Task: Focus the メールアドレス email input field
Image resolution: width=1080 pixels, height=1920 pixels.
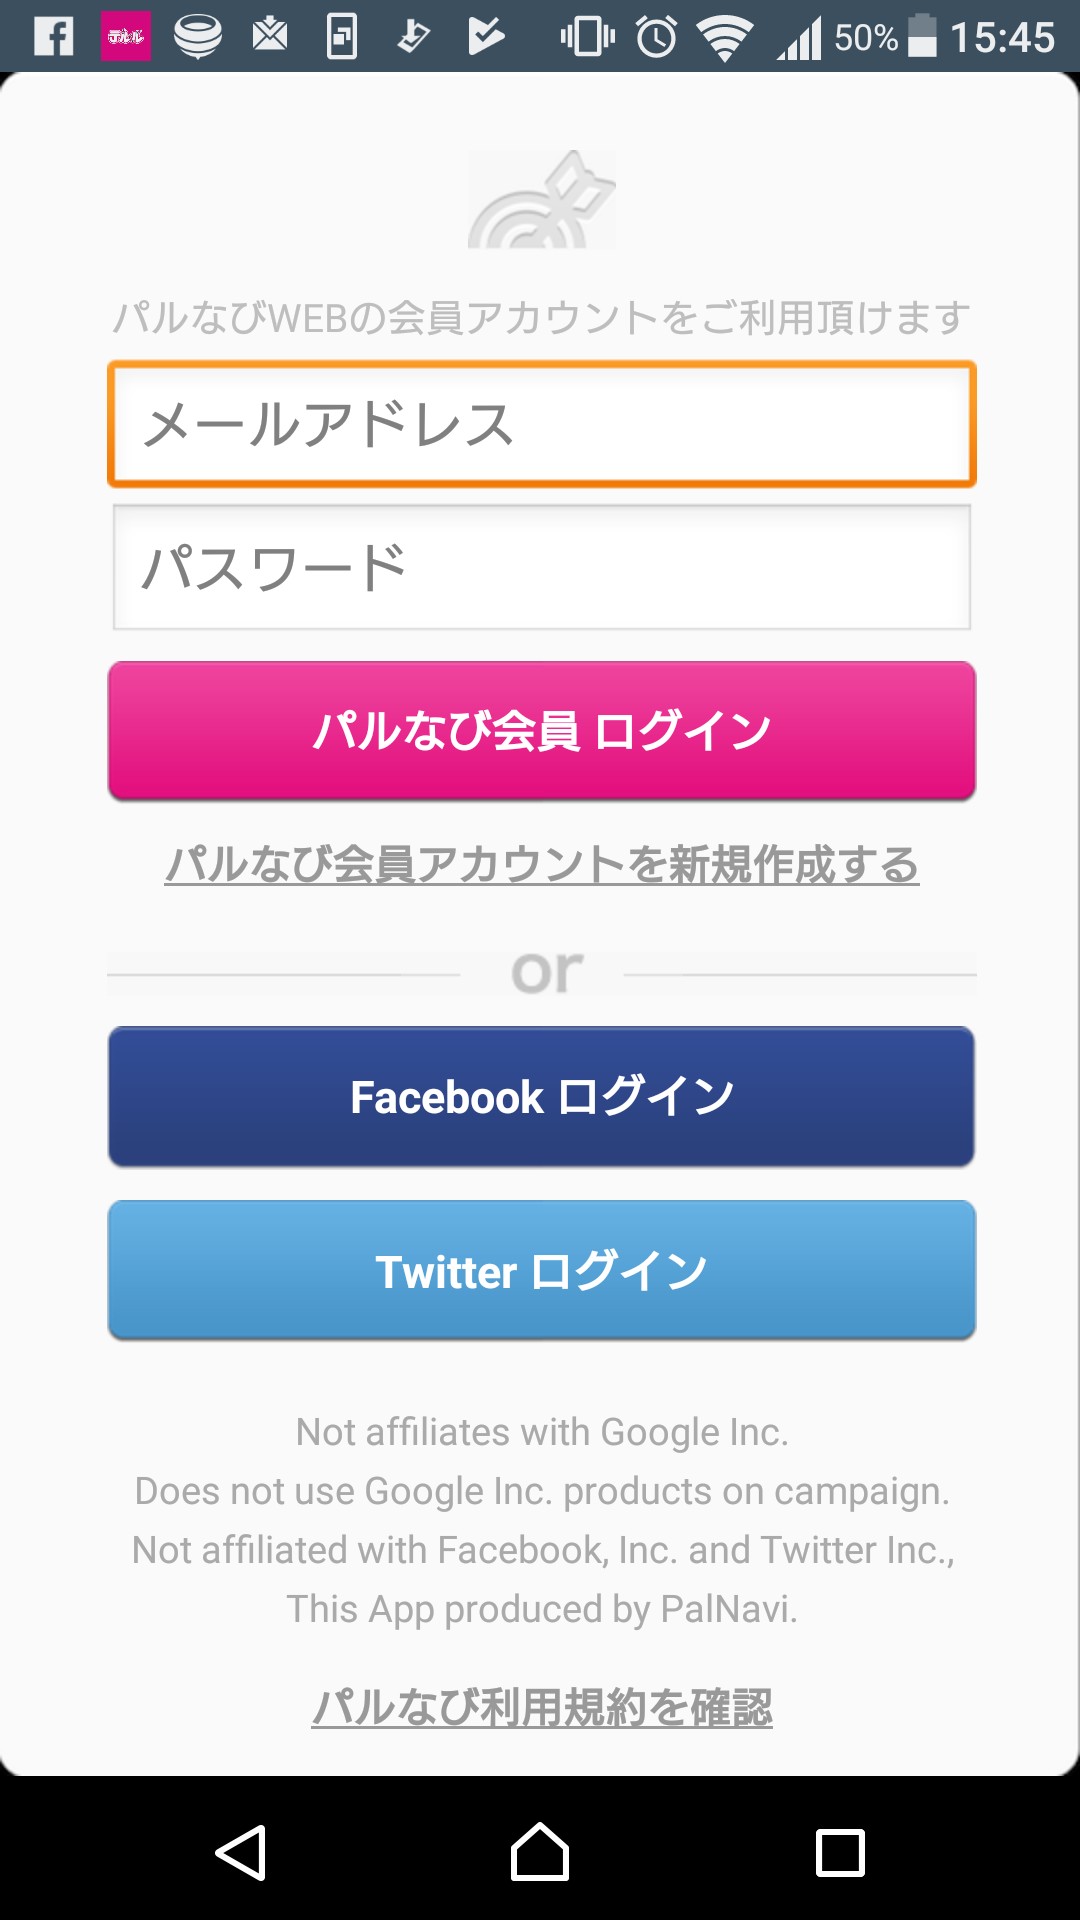Action: (x=542, y=424)
